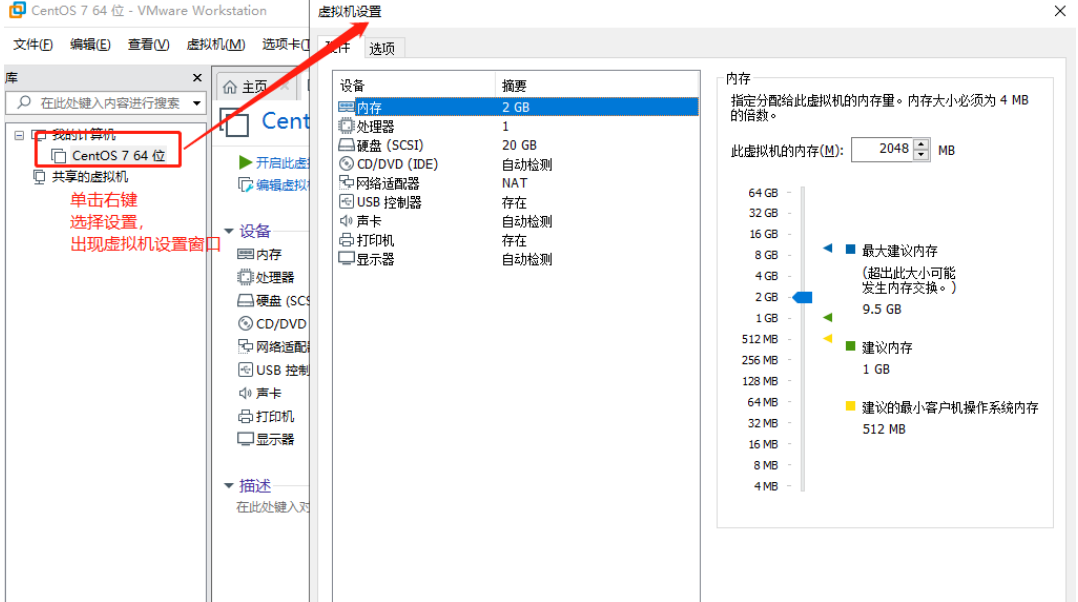
Task: Click the network adapter icon in main window devices
Action: click(x=245, y=346)
